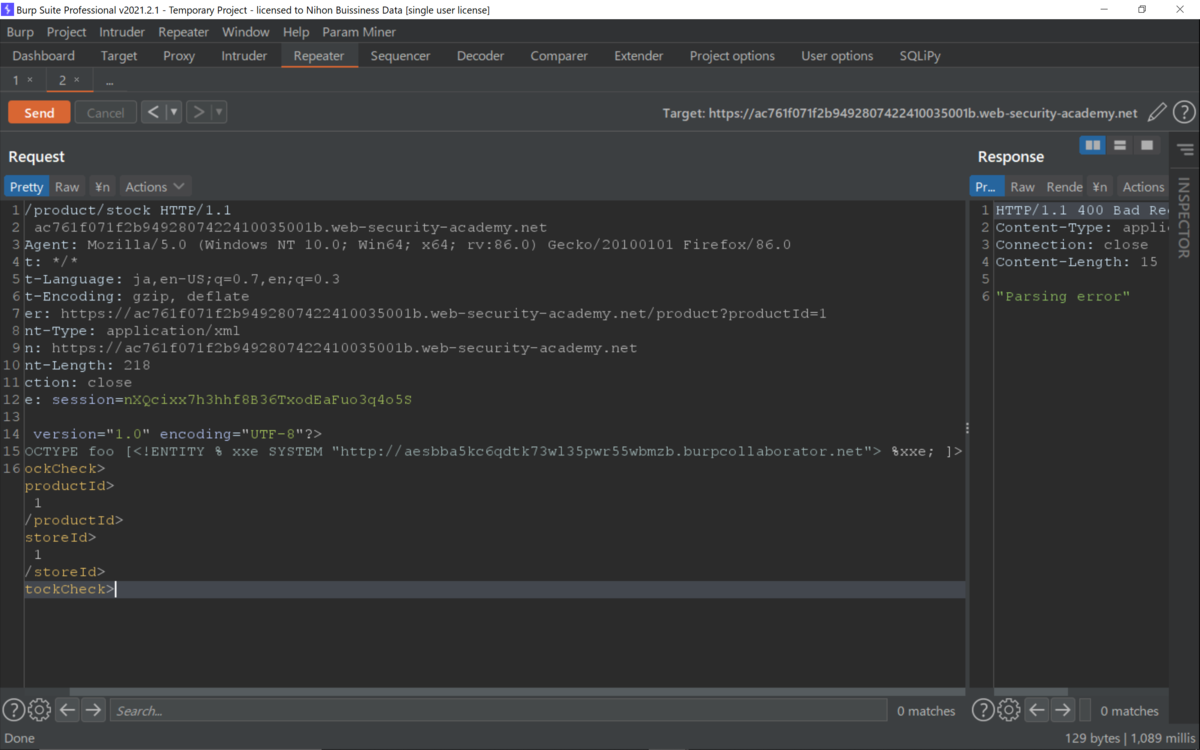The width and height of the screenshot is (1200, 750).
Task: Go to previous request with back arrow
Action: click(x=153, y=112)
